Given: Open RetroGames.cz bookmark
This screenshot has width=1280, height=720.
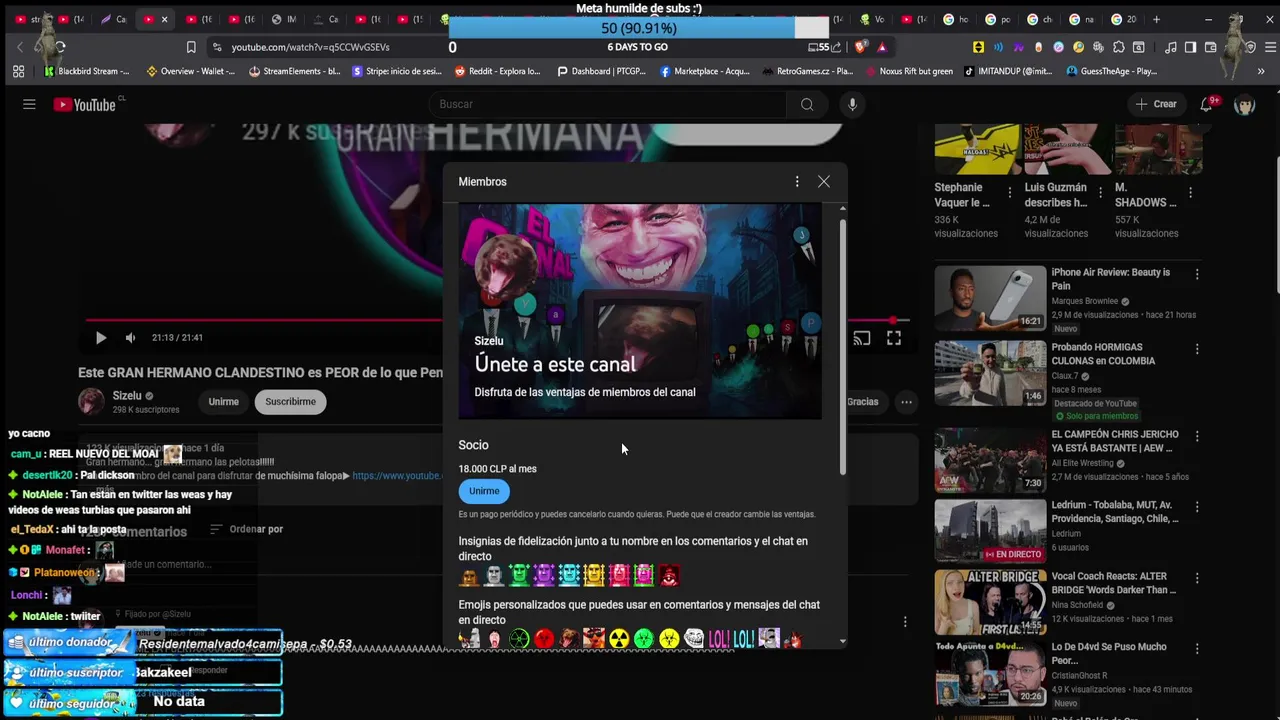Looking at the screenshot, I should [807, 71].
